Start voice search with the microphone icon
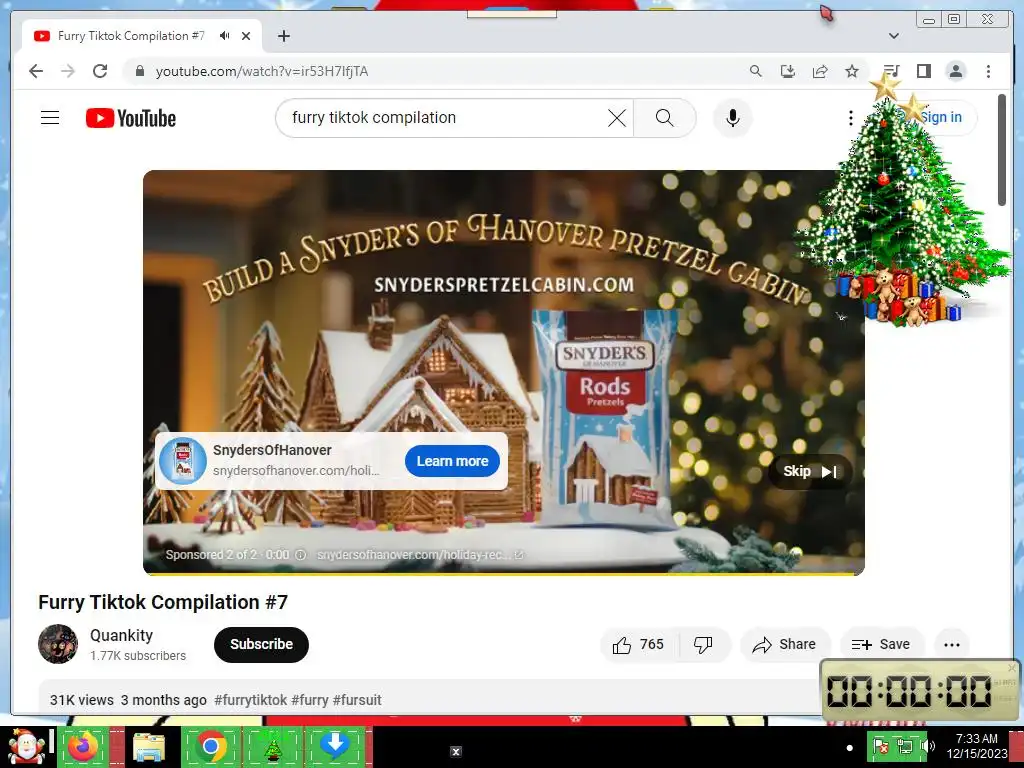 pos(733,118)
